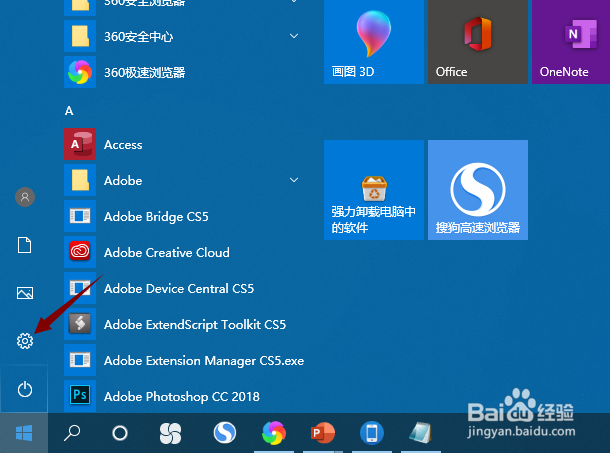Open Sogou browser from taskbar
The width and height of the screenshot is (610, 453).
[x=225, y=433]
